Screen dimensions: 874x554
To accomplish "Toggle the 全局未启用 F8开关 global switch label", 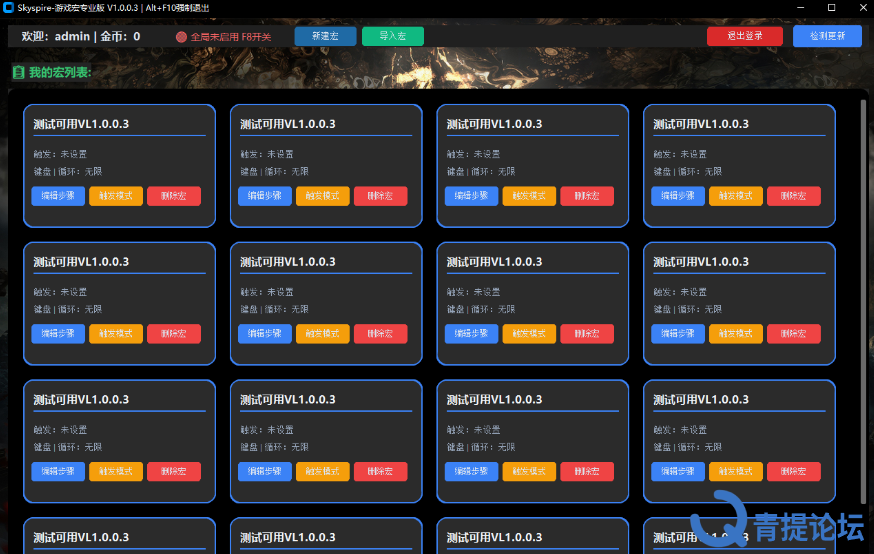I will [x=230, y=37].
